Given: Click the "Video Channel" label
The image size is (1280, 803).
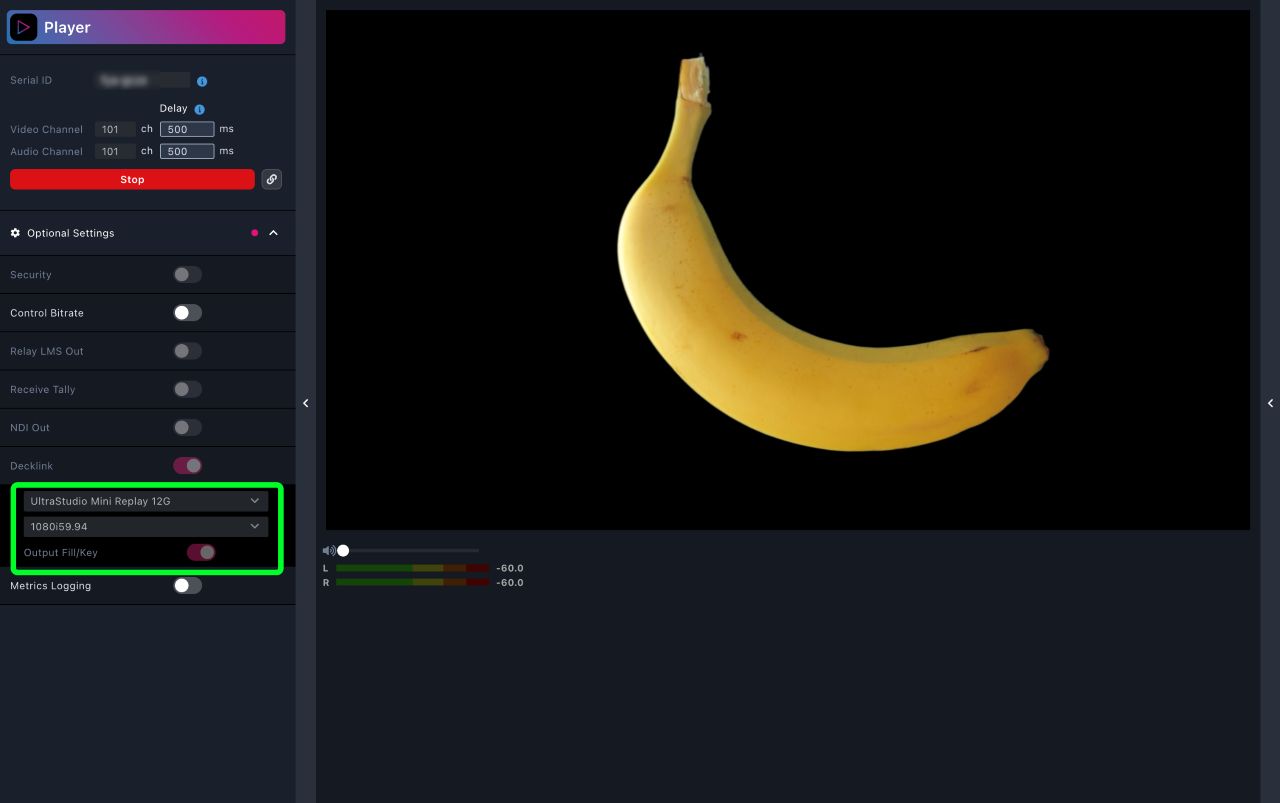Looking at the screenshot, I should [x=47, y=130].
